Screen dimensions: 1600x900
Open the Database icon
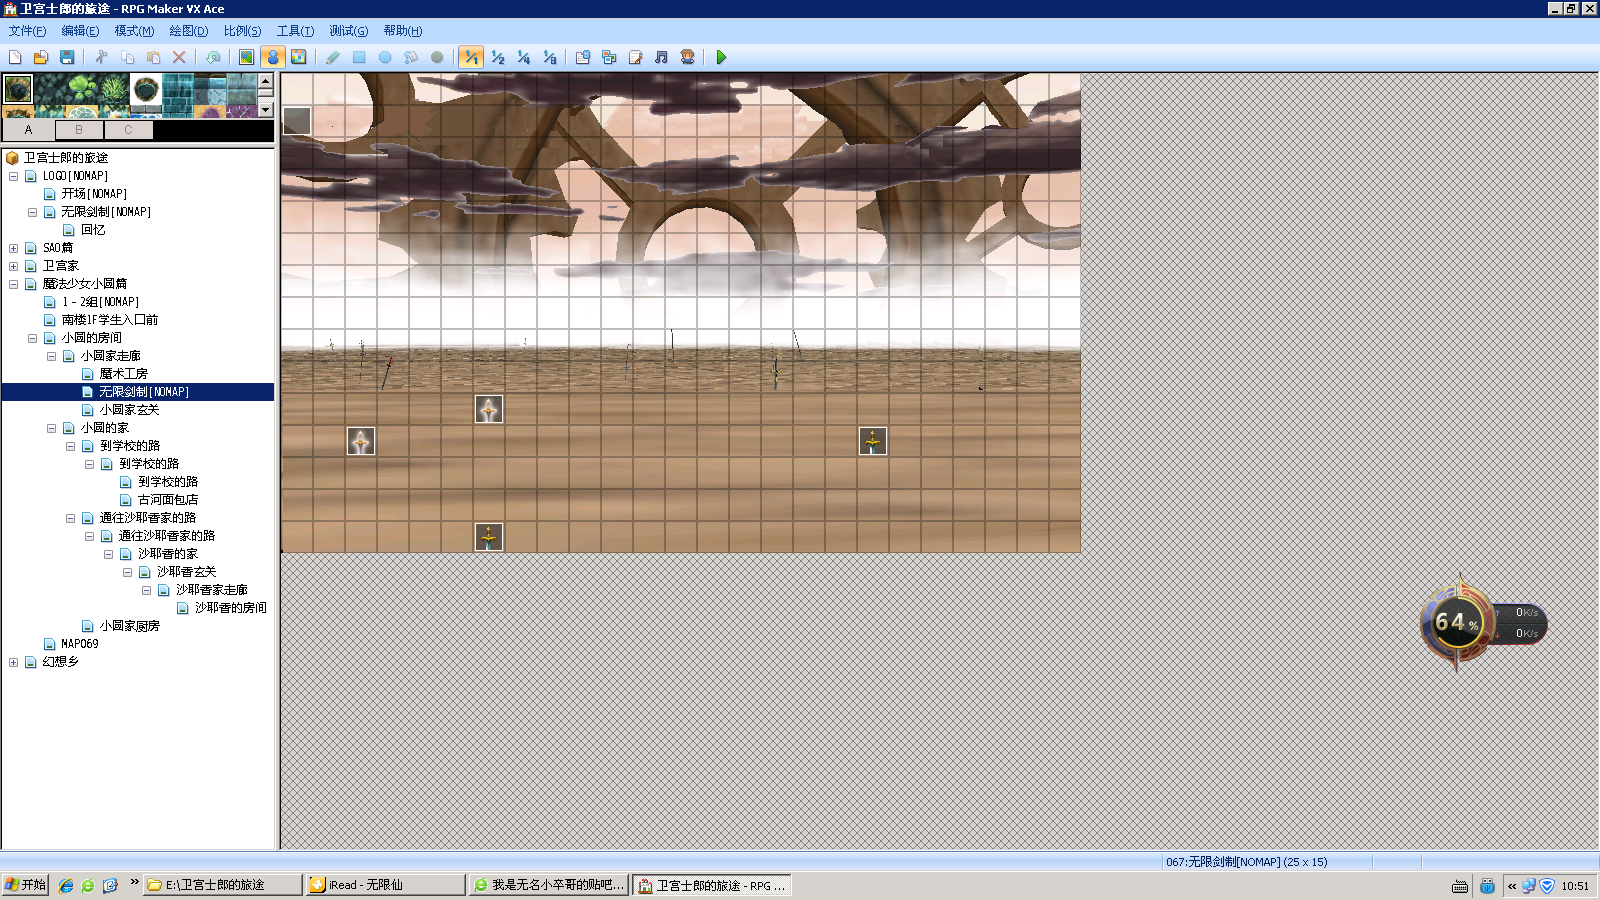(583, 57)
